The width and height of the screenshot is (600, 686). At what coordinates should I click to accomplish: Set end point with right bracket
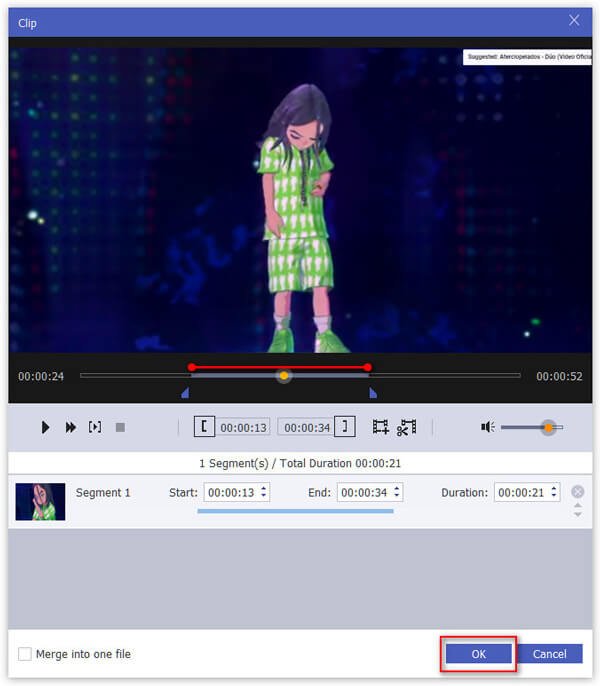tap(345, 427)
